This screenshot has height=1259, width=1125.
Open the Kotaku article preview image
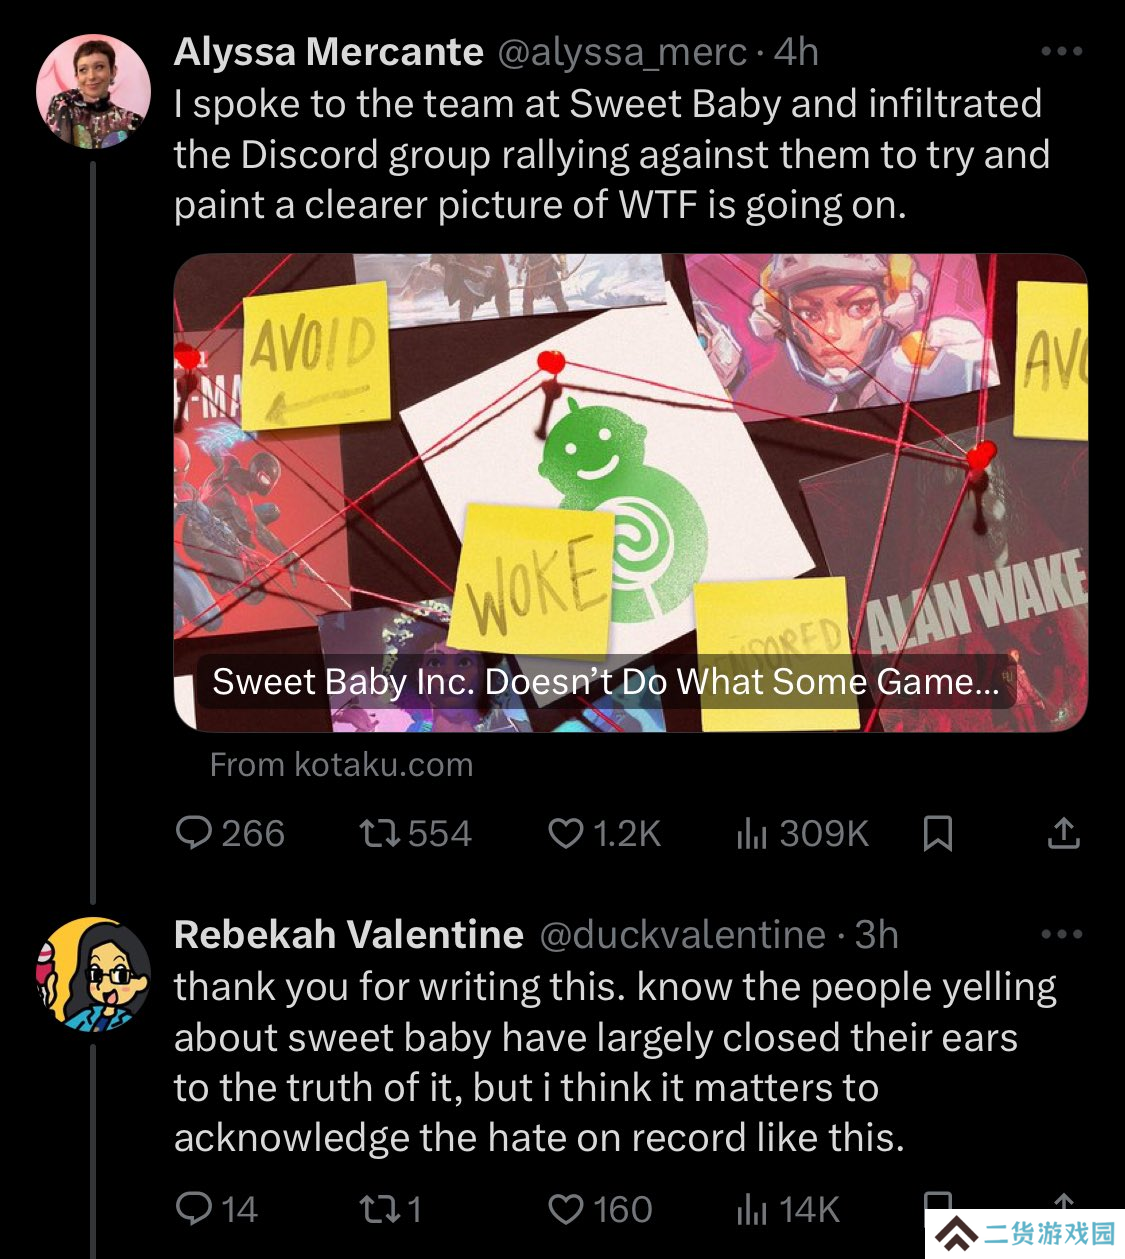(630, 492)
